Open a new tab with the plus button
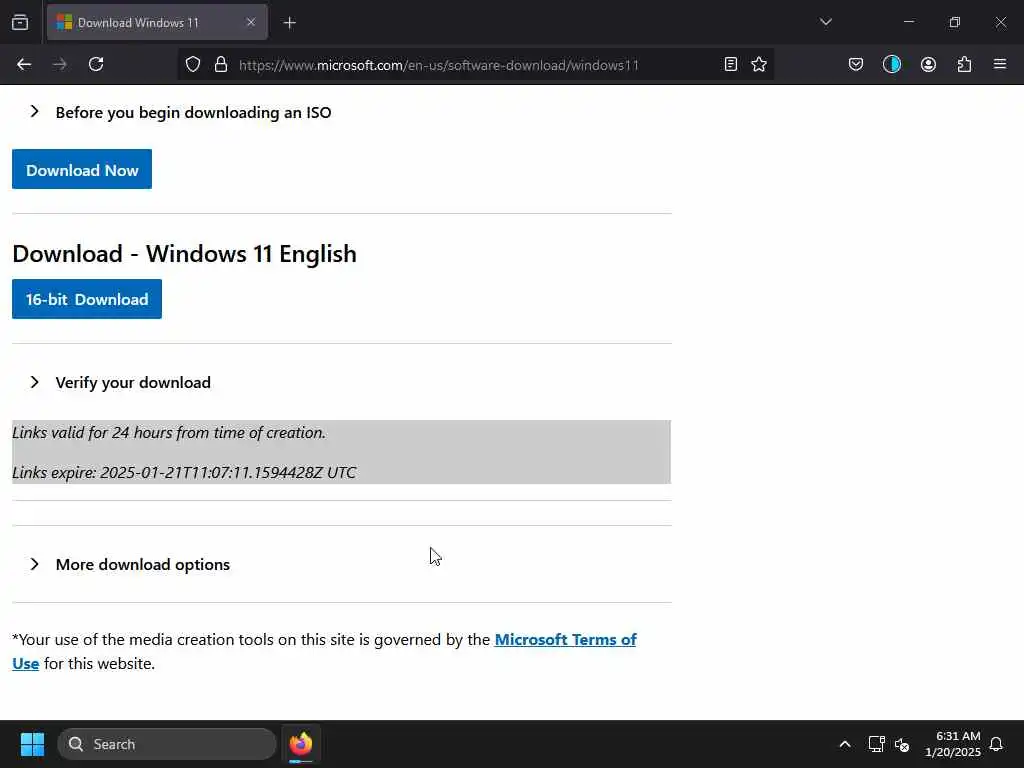 [289, 23]
